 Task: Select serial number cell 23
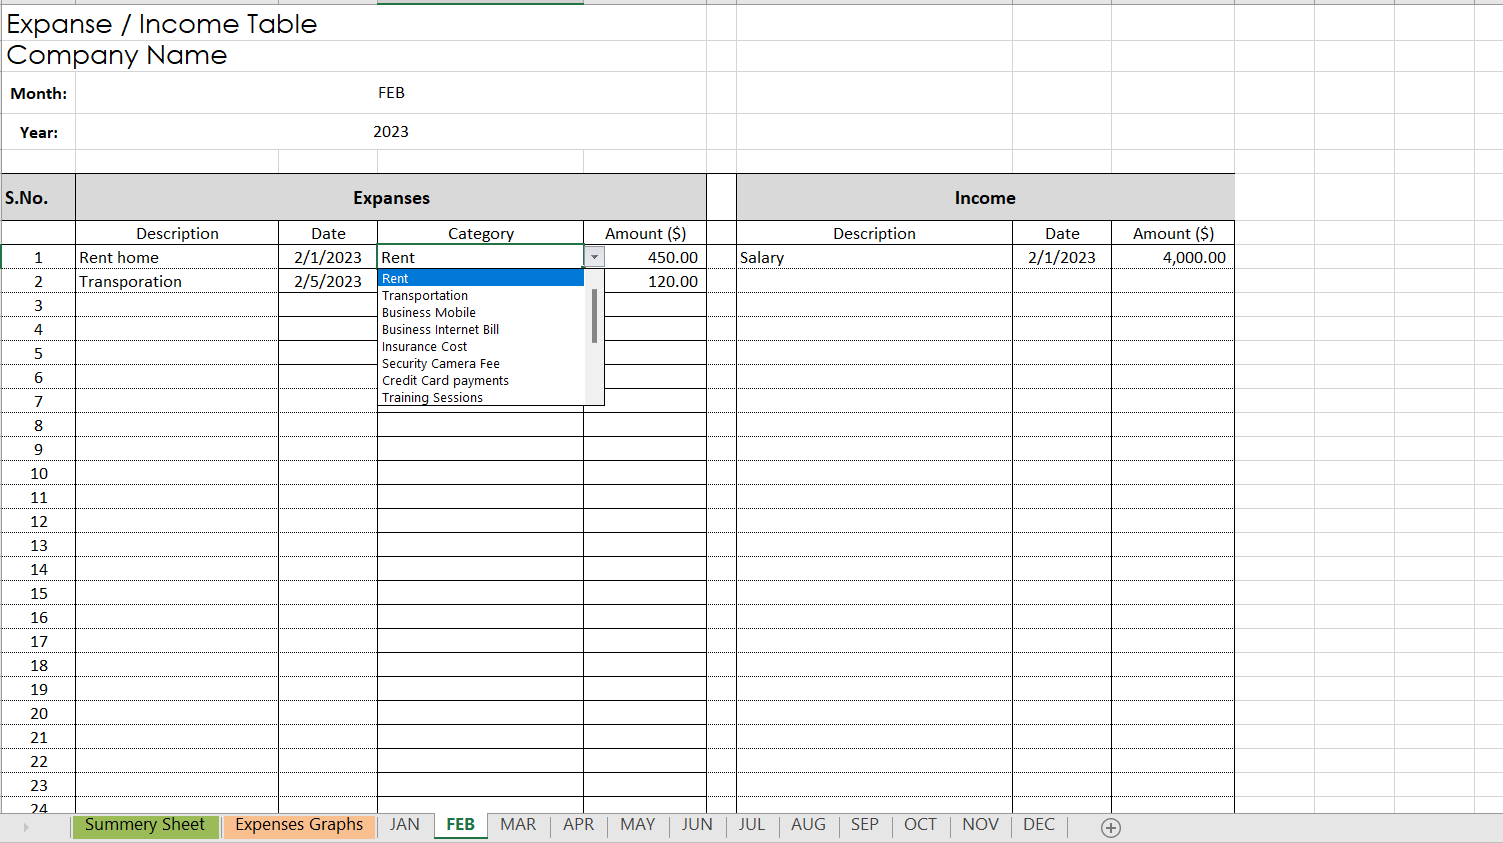point(38,785)
